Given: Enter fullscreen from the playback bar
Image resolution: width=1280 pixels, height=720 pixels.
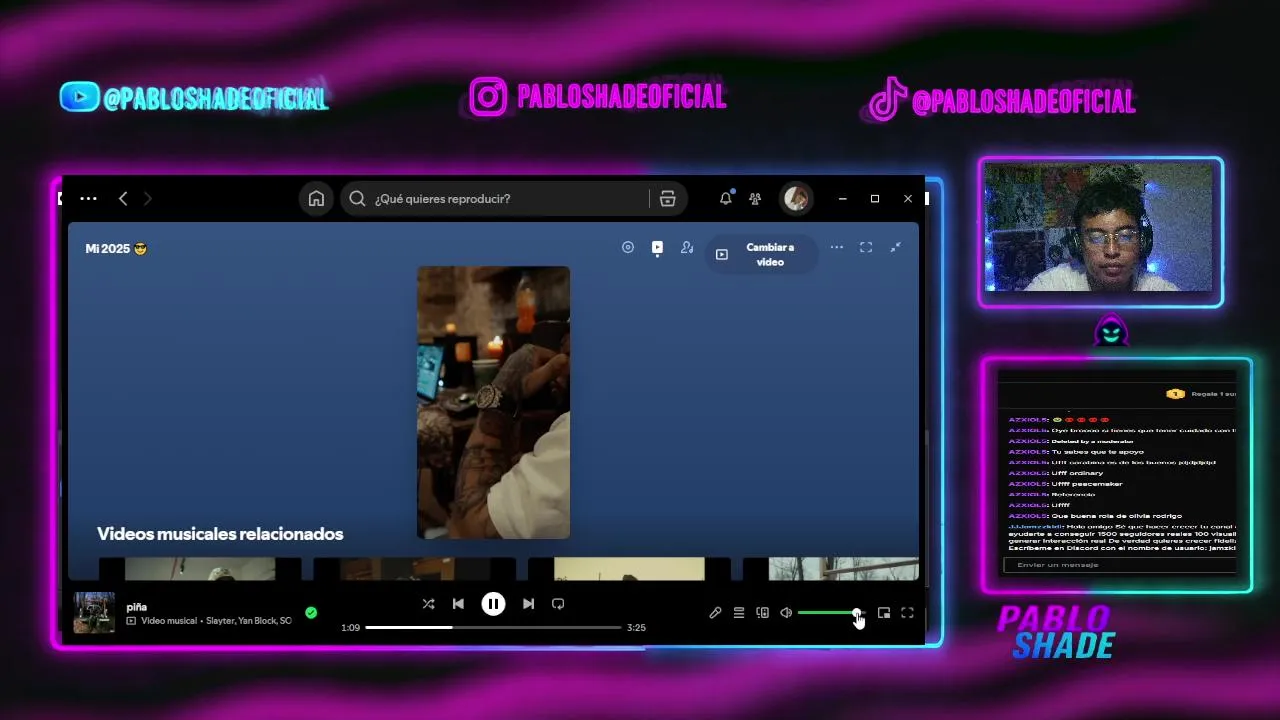Looking at the screenshot, I should click(x=907, y=613).
